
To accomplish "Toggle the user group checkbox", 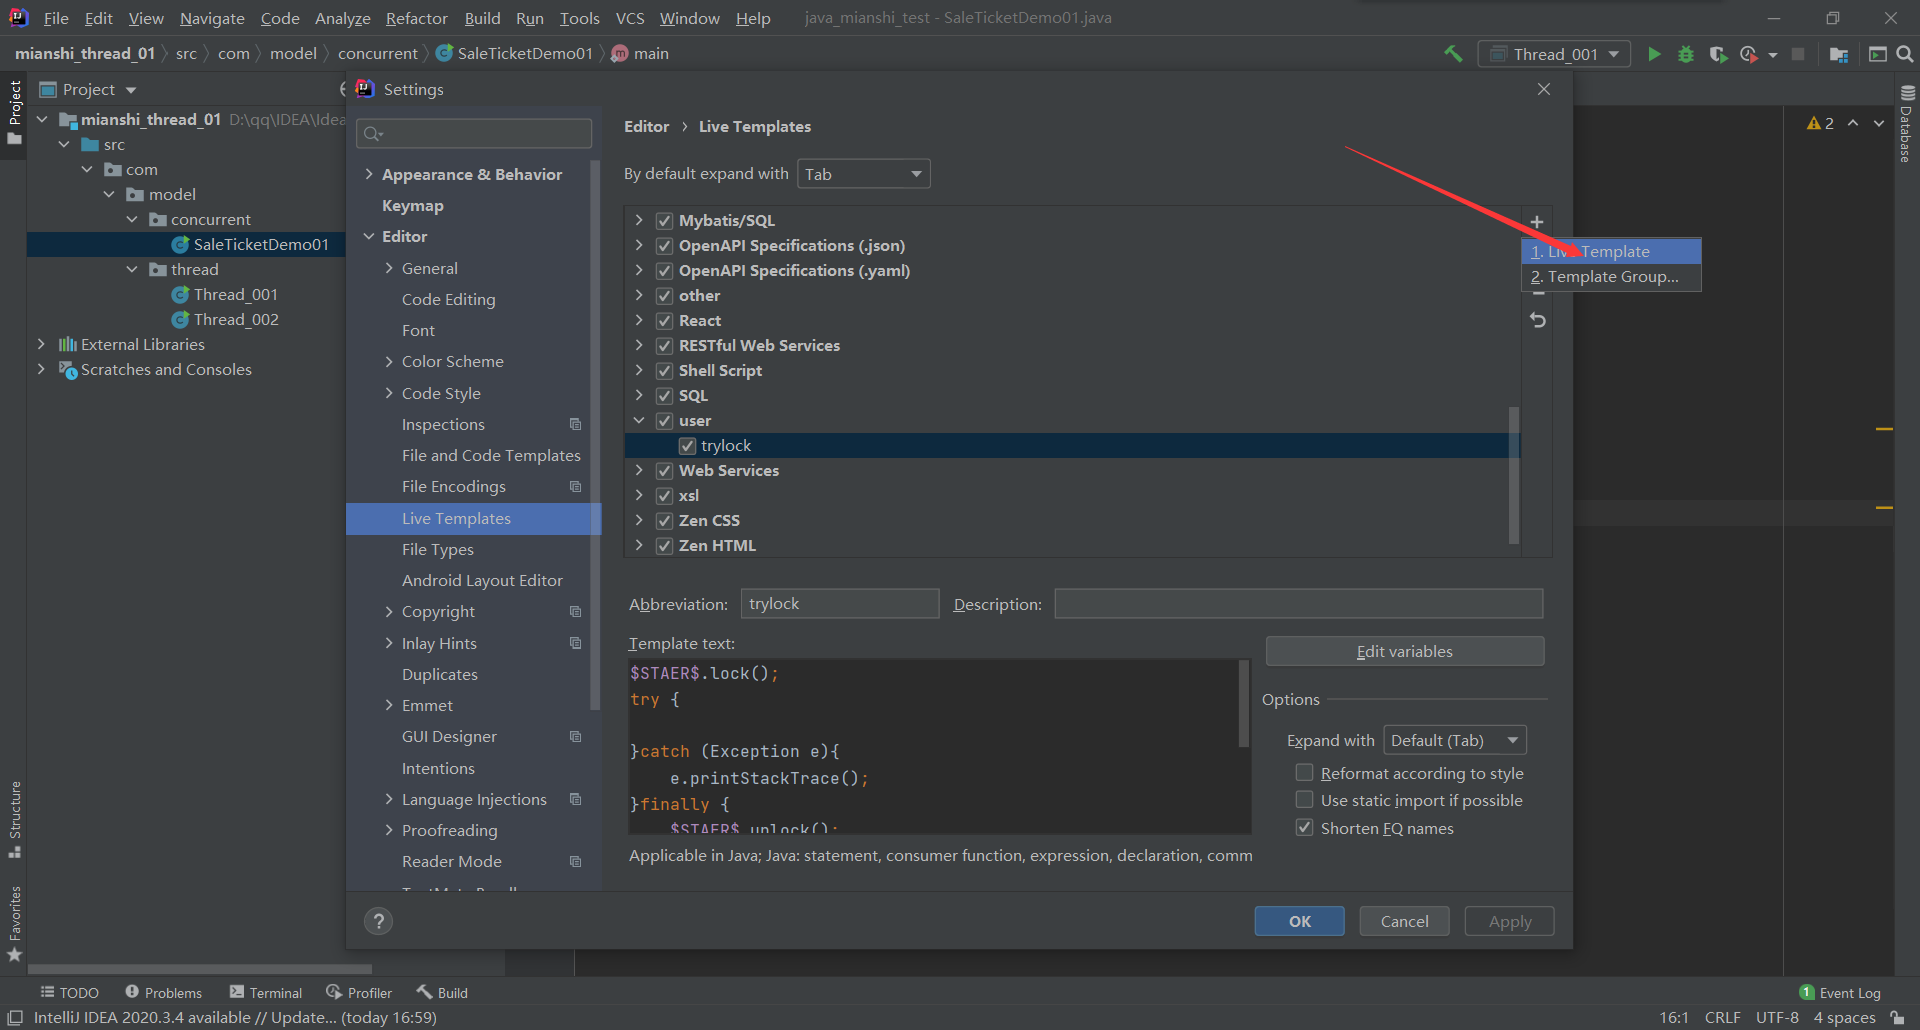I will (664, 420).
